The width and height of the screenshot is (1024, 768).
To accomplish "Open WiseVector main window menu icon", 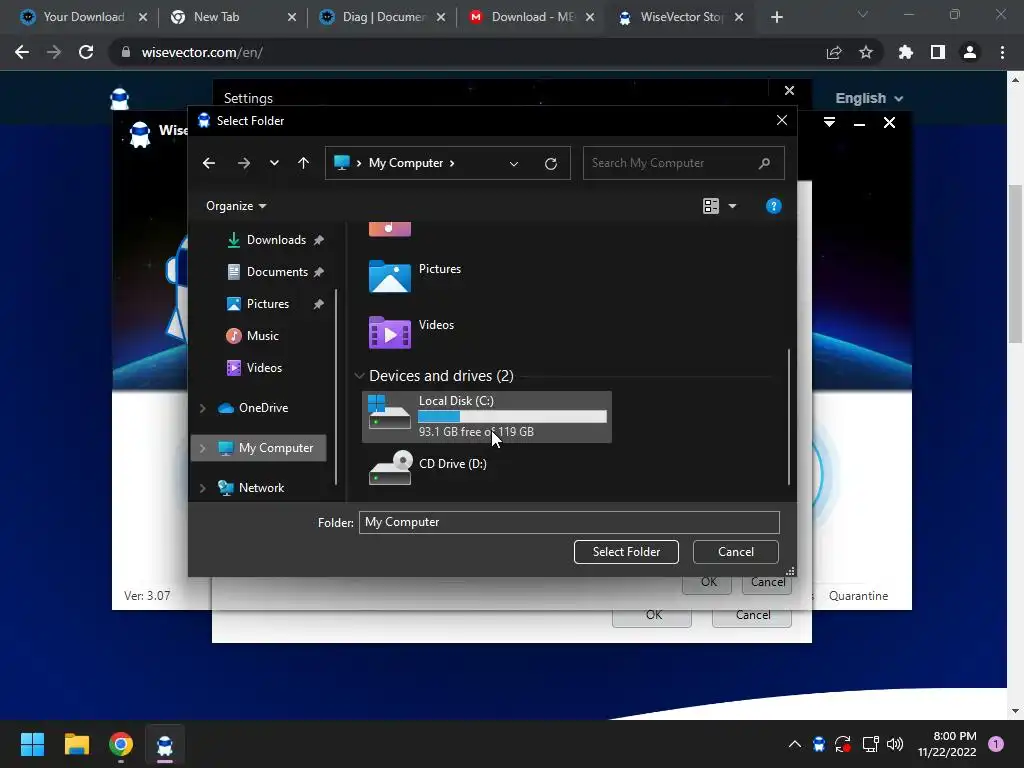I will click(x=829, y=123).
